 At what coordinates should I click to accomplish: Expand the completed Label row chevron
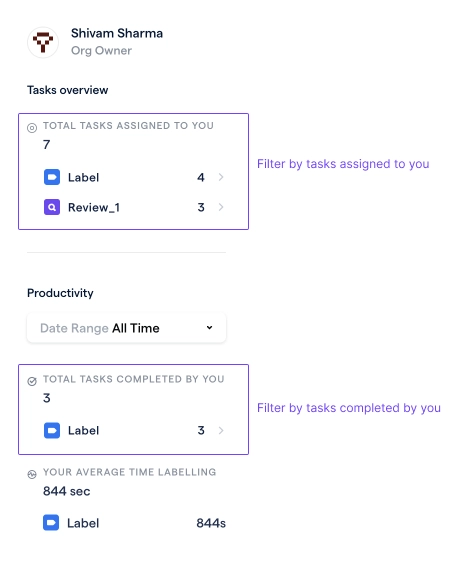[x=221, y=430]
